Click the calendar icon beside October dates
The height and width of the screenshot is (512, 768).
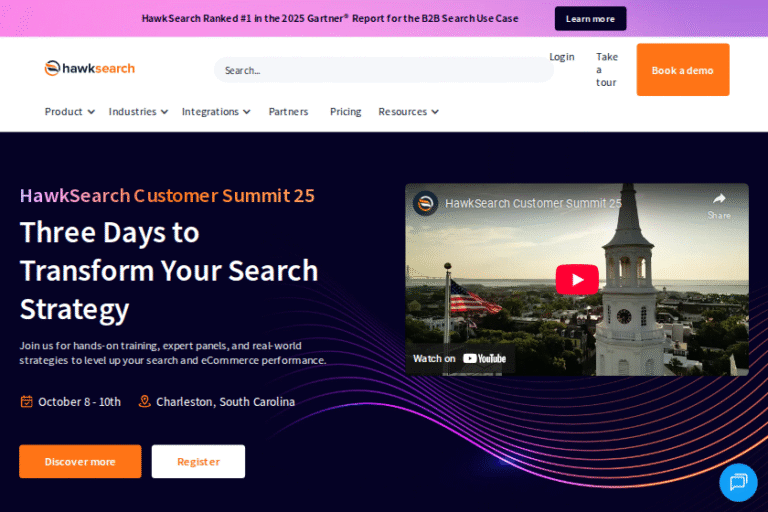pyautogui.click(x=27, y=402)
